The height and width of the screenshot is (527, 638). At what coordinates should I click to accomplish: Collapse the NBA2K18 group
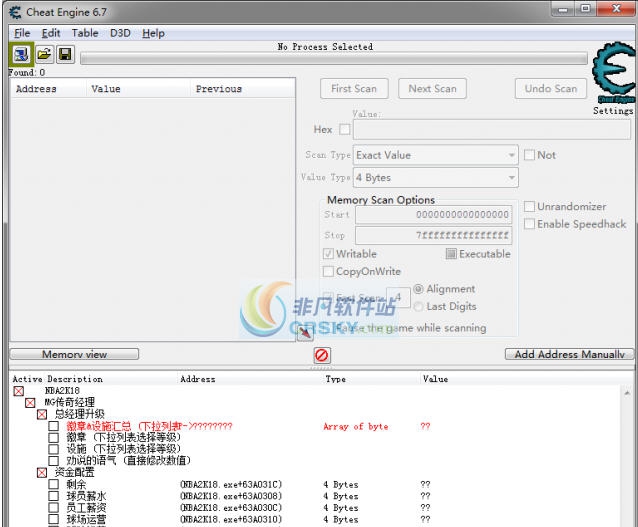click(x=19, y=391)
